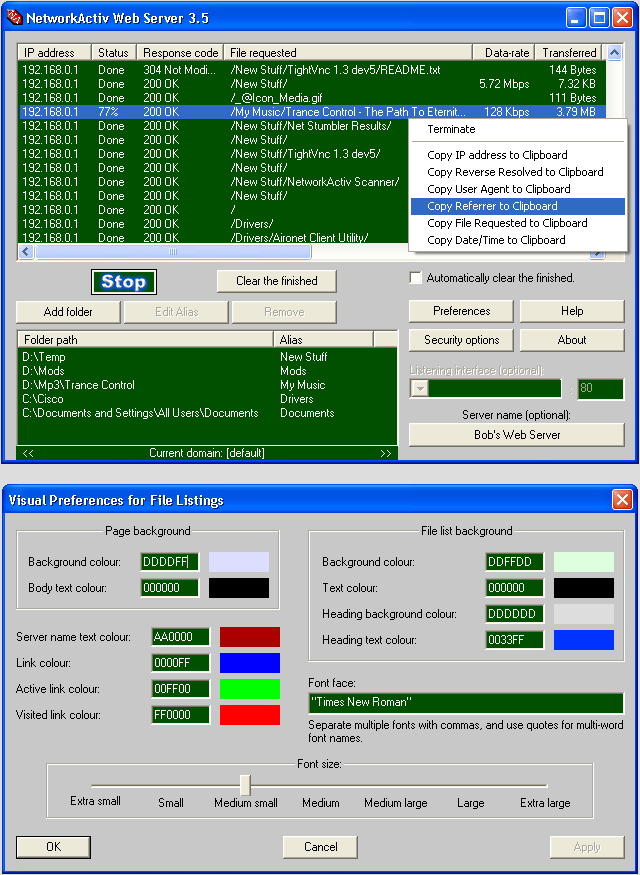Click the Alias column header
This screenshot has width=640, height=875.
[x=323, y=339]
